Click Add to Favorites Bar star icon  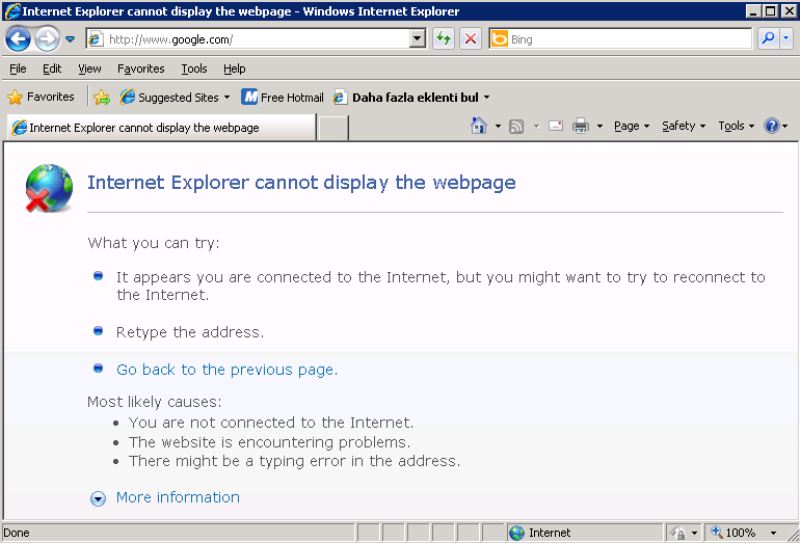point(102,97)
